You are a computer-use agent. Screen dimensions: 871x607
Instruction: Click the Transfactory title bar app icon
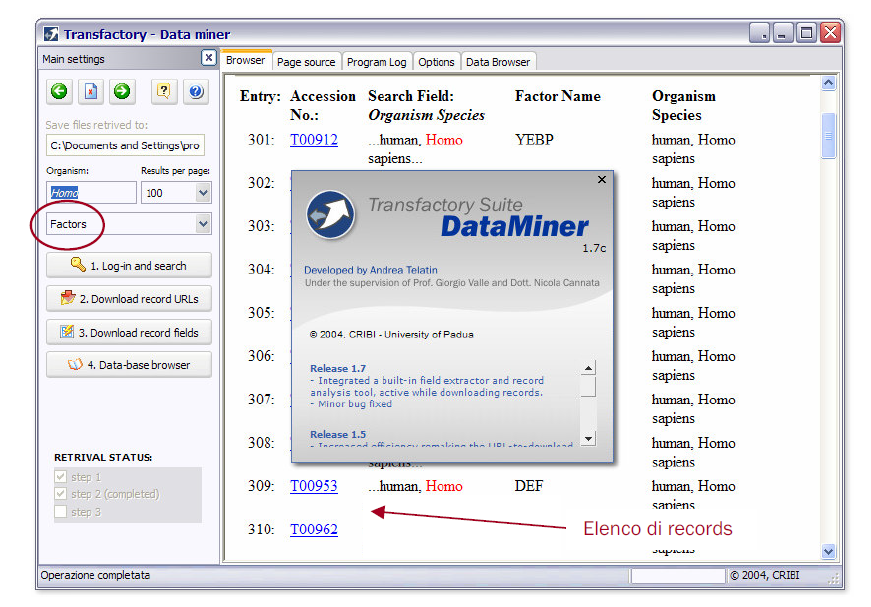(x=51, y=34)
